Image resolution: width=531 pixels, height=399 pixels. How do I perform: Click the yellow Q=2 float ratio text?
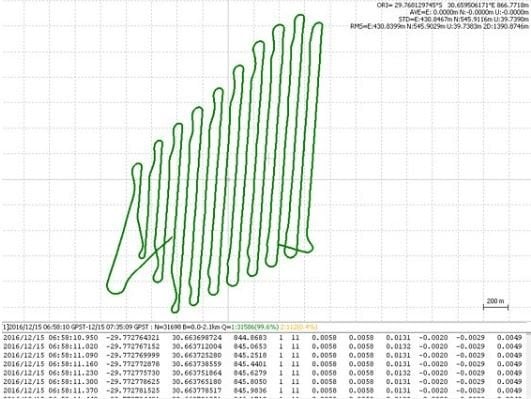point(299,327)
